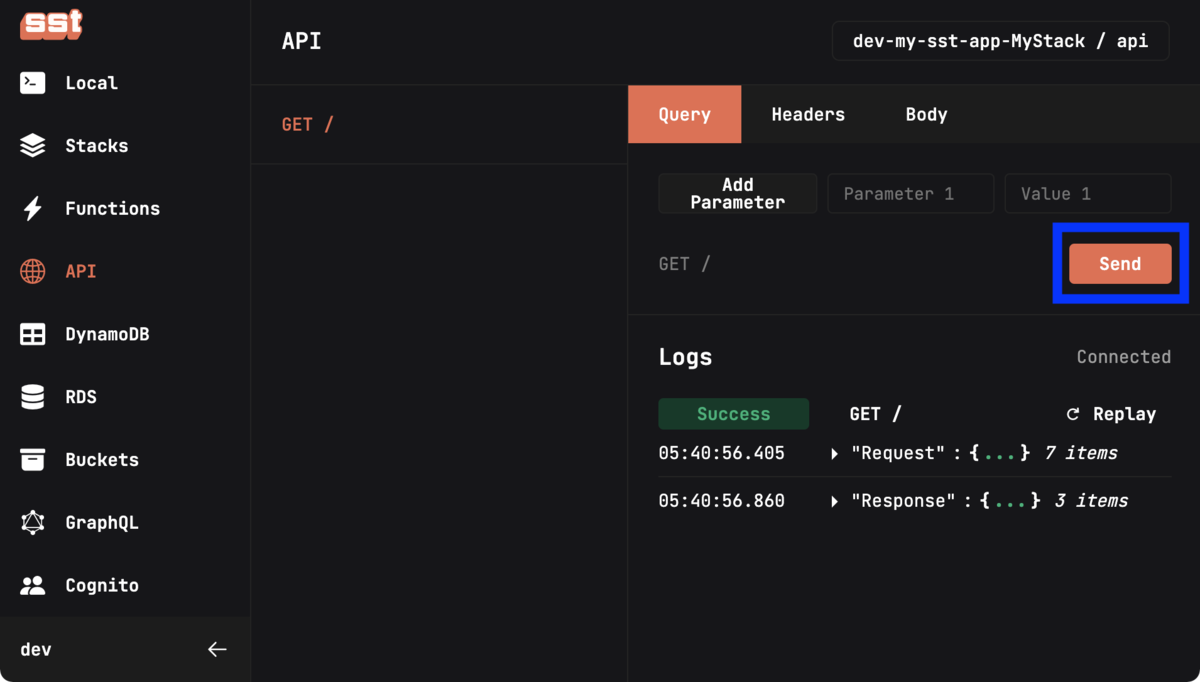Image resolution: width=1200 pixels, height=682 pixels.
Task: Click the API globe icon
Action: coord(32,271)
